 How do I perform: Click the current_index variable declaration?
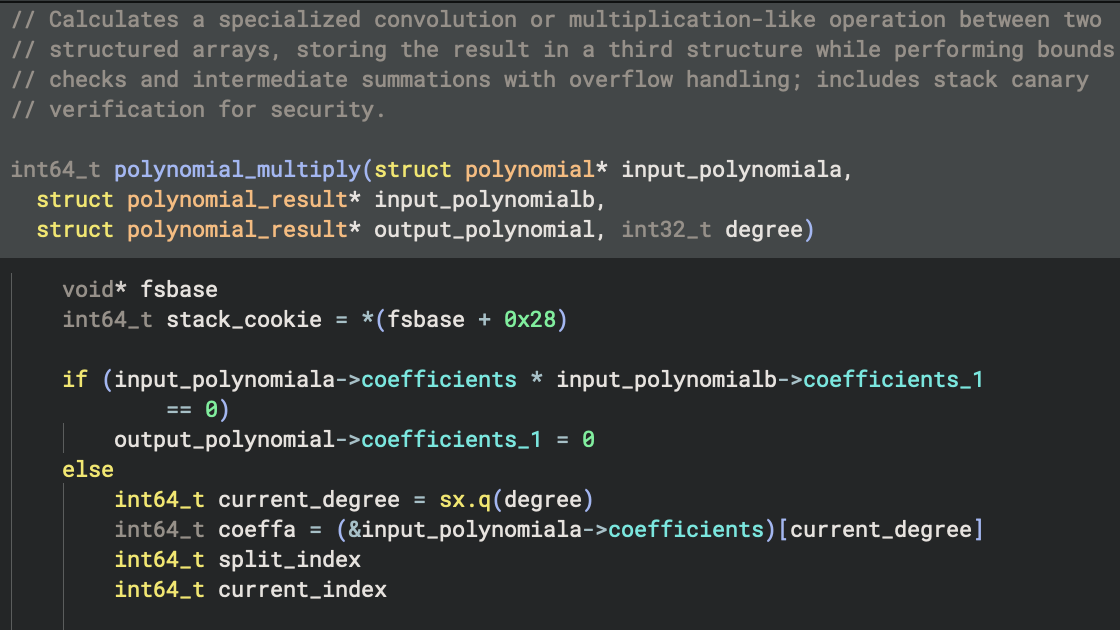coord(302,589)
